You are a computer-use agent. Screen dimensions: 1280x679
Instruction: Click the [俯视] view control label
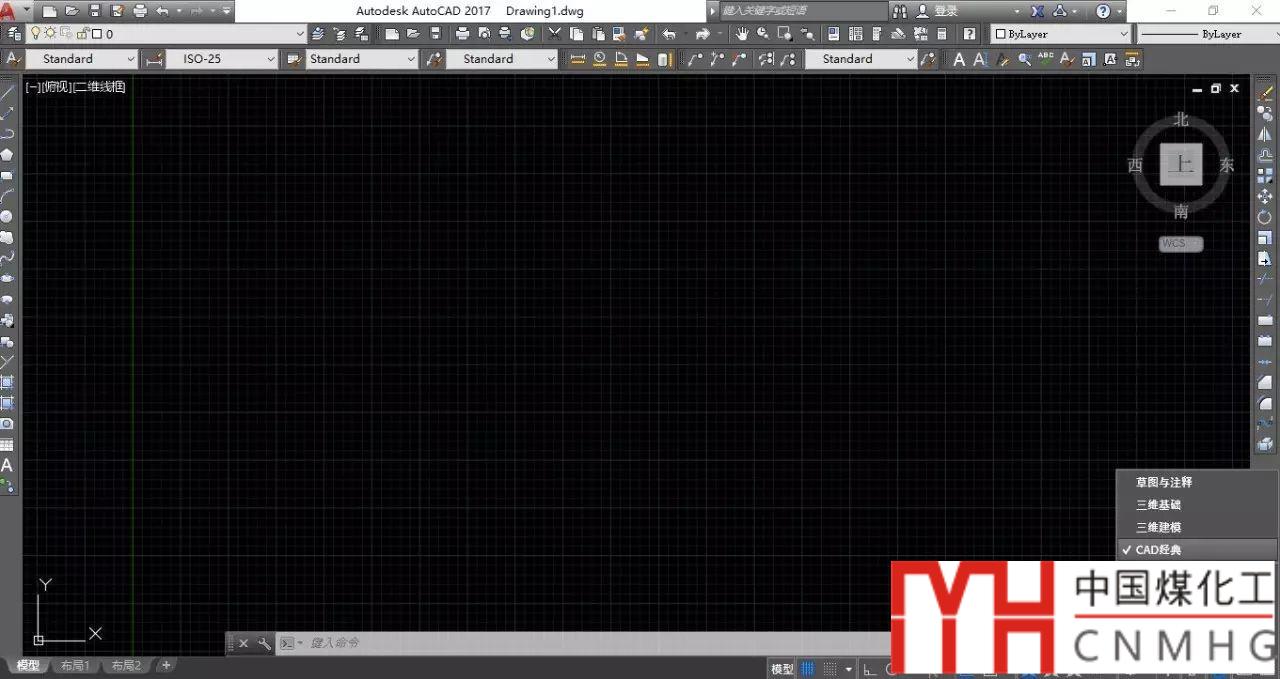click(57, 87)
